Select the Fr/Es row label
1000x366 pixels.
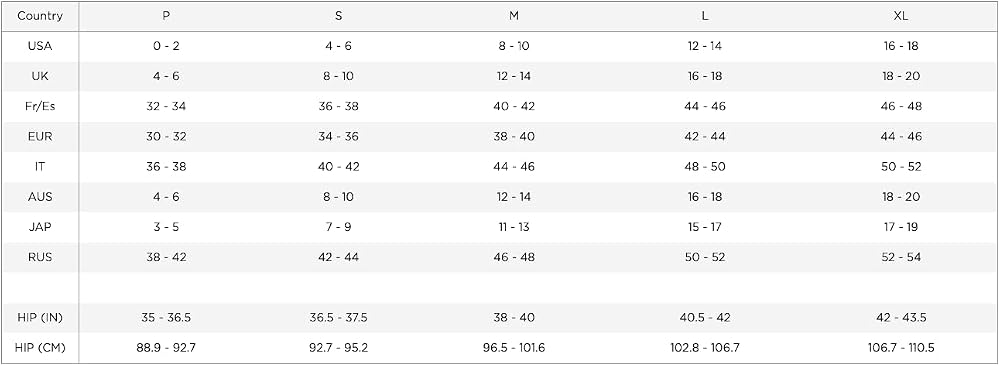point(40,106)
